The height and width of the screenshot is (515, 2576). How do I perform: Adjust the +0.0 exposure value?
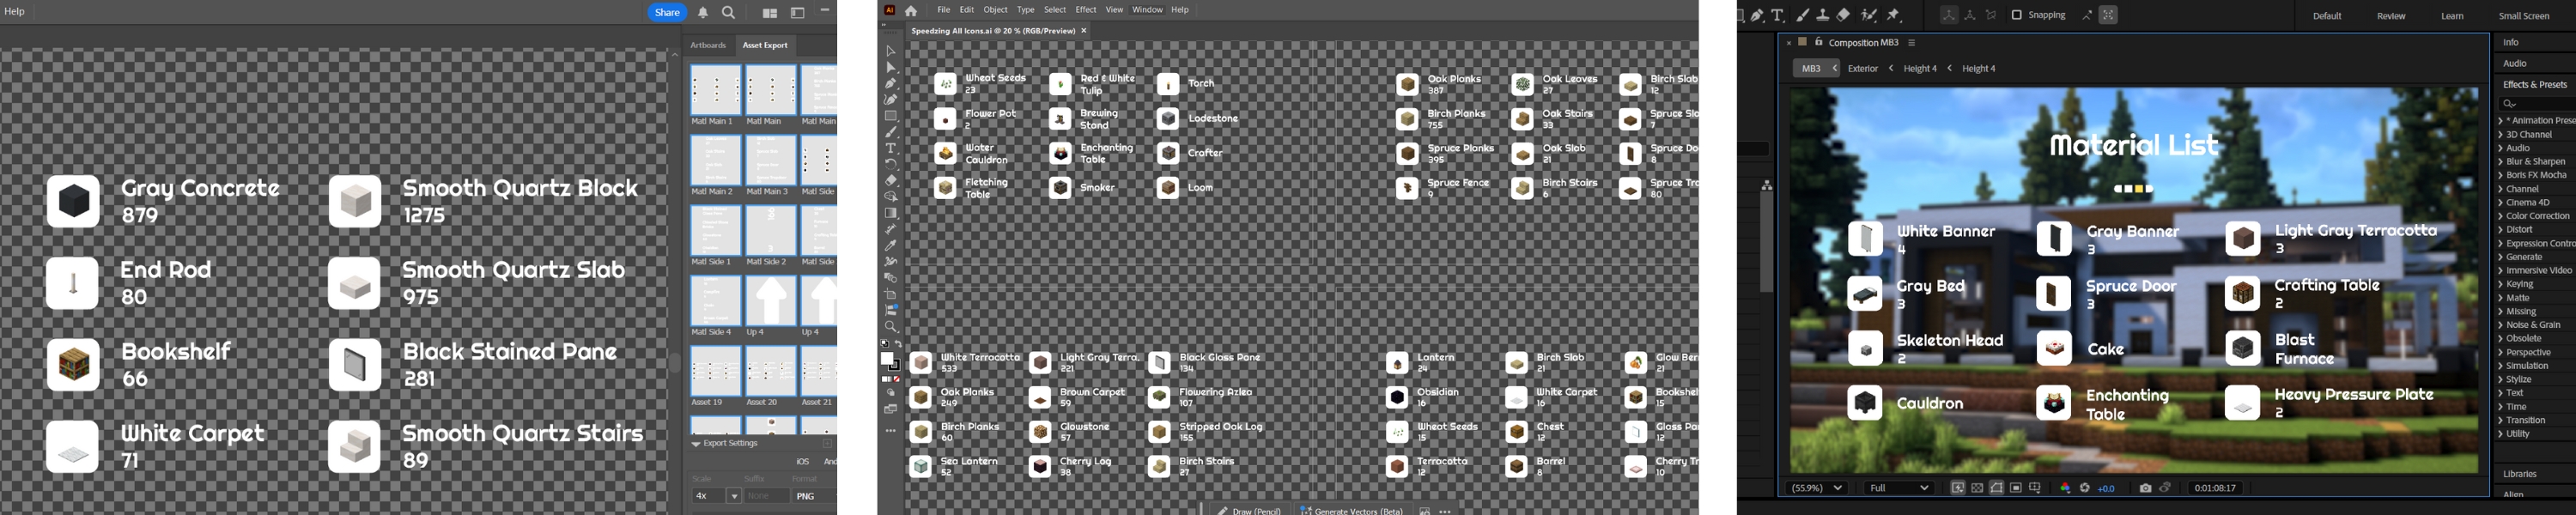(x=2106, y=488)
